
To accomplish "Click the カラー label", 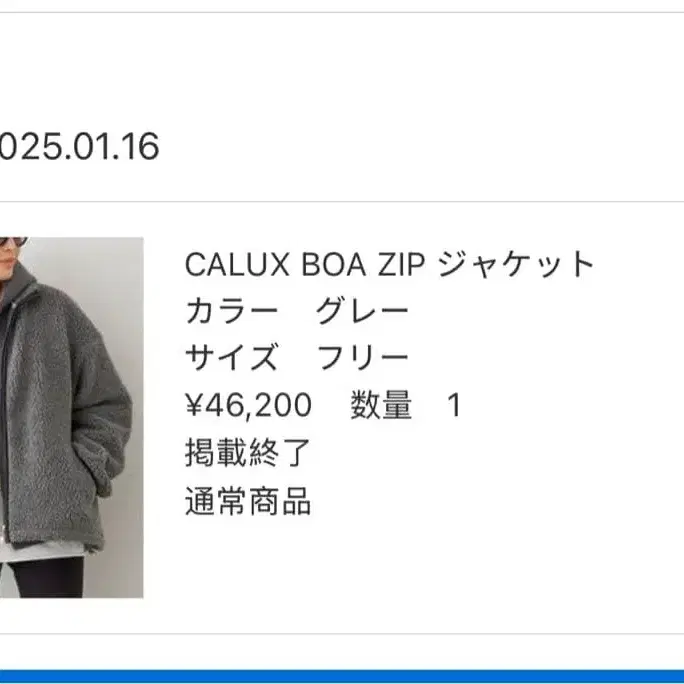I will click(232, 311).
